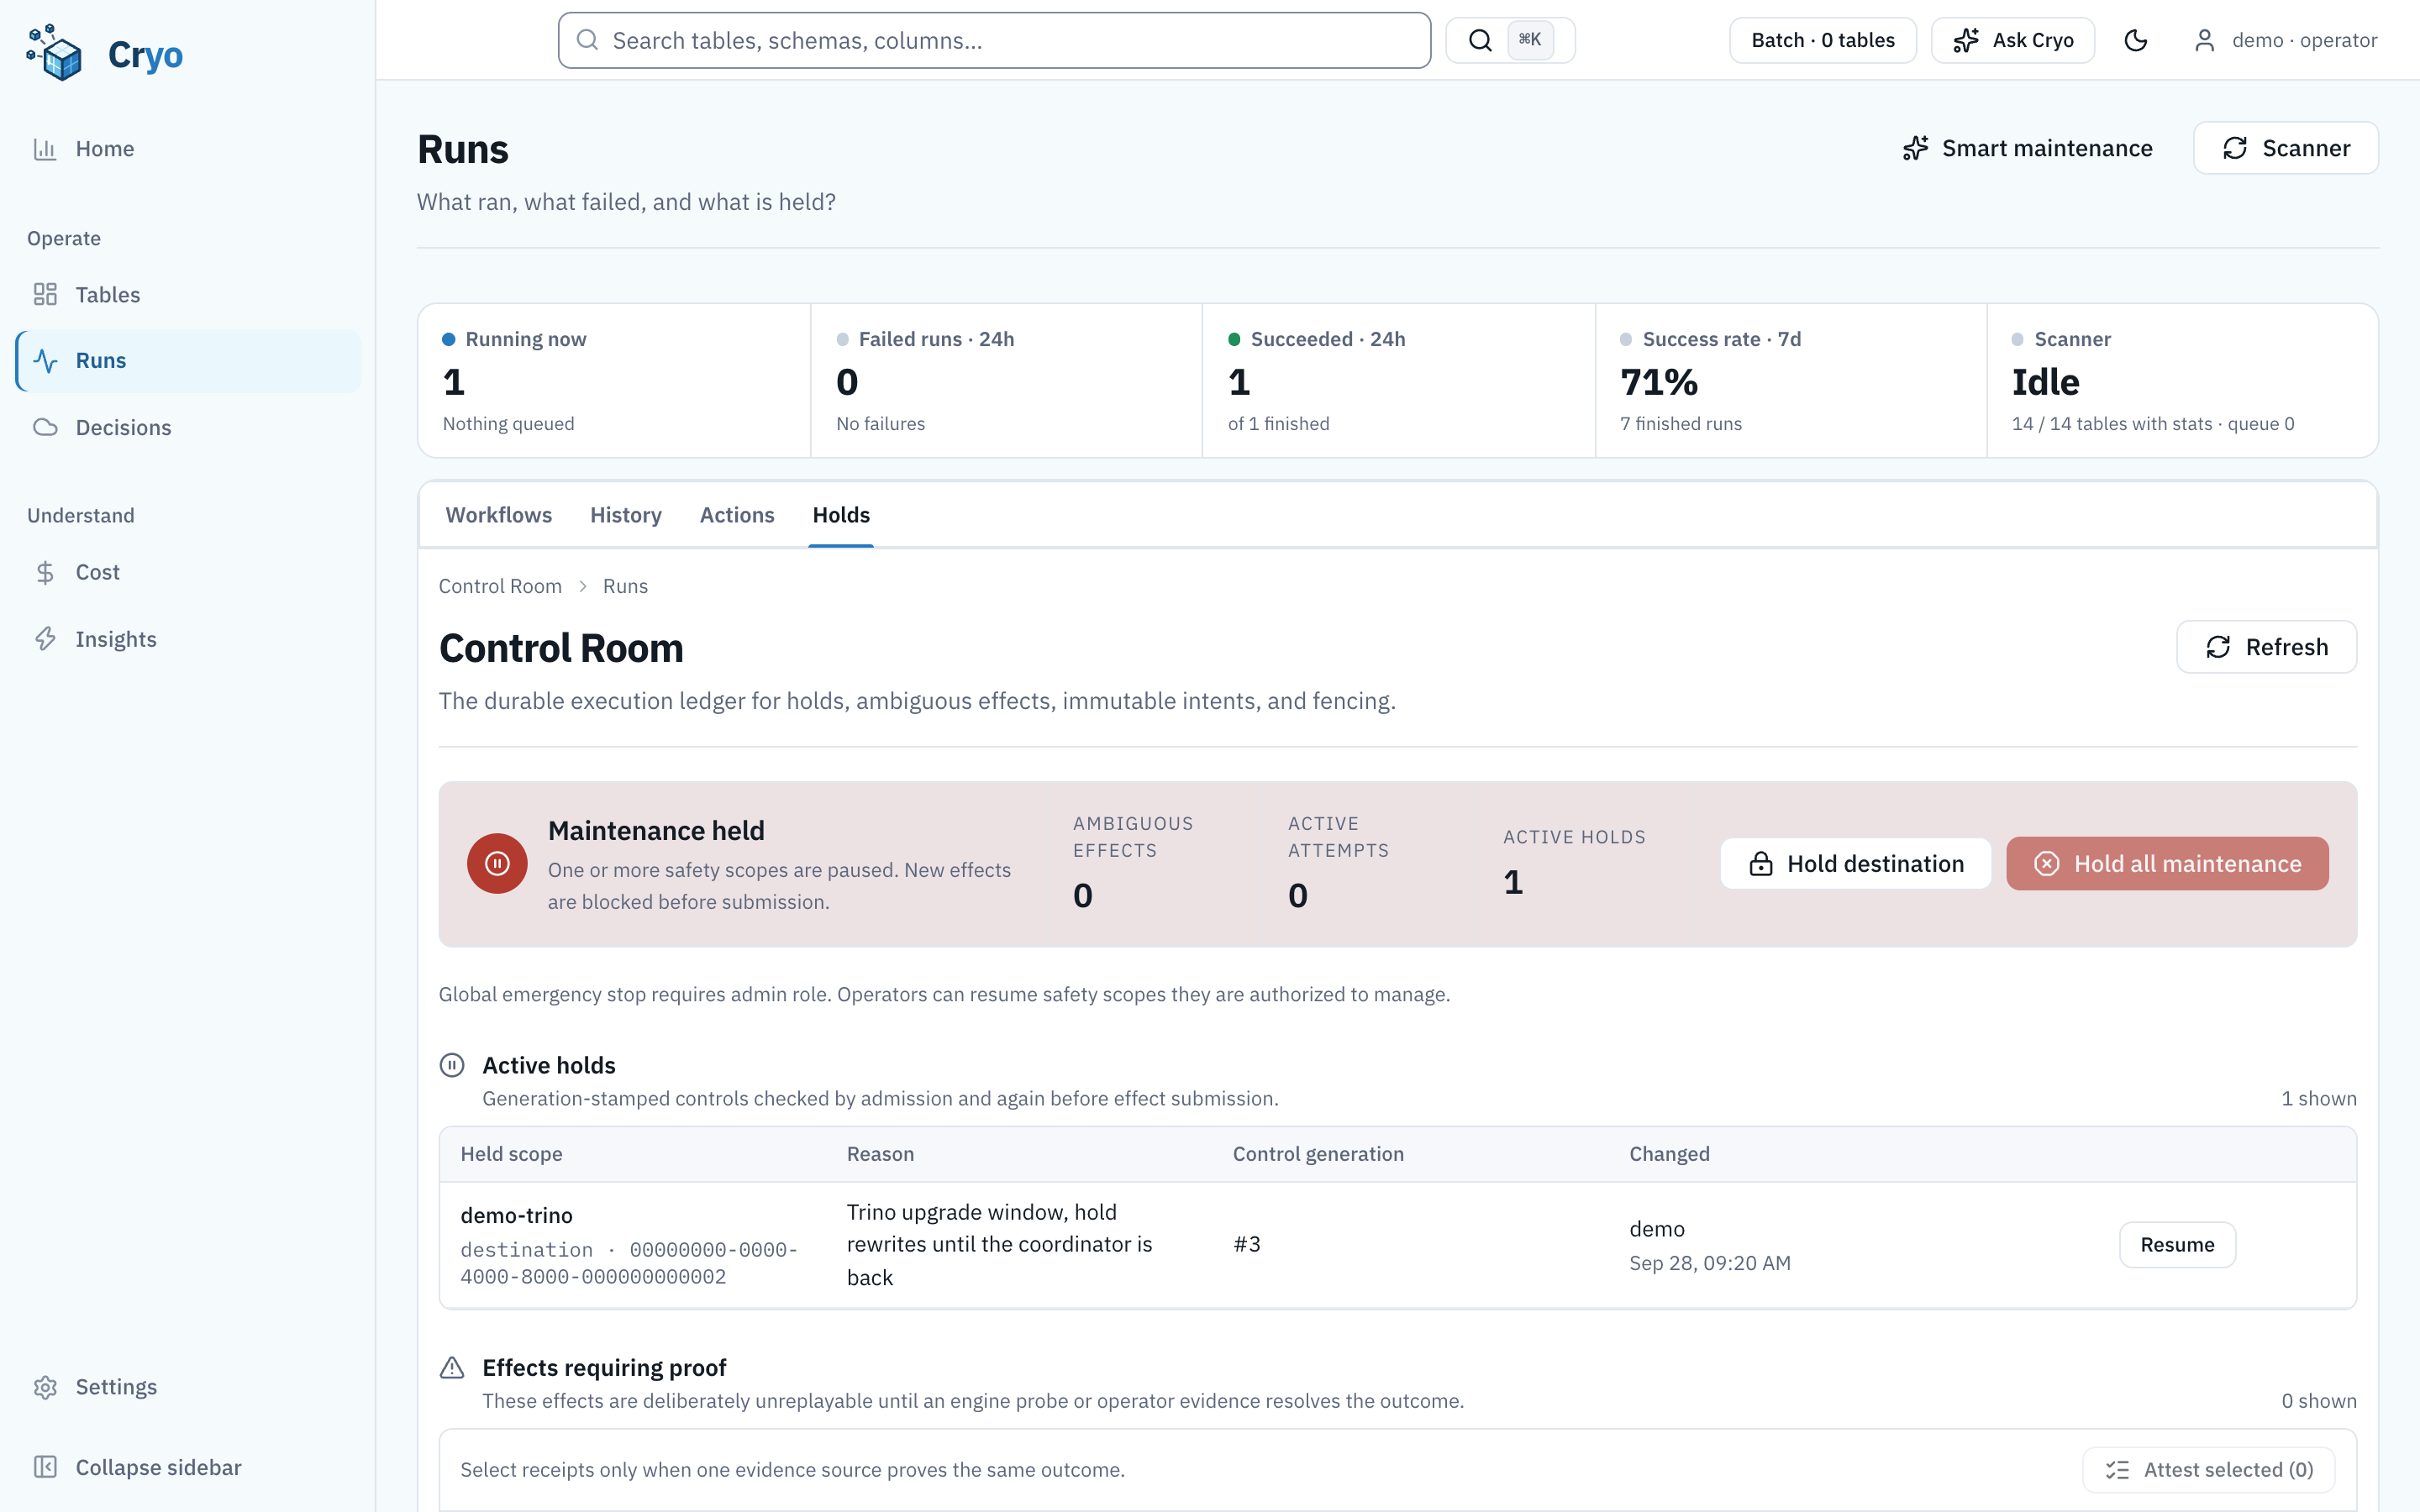Go to Decisions page
Viewport: 2420px width, 1512px height.
[188, 427]
